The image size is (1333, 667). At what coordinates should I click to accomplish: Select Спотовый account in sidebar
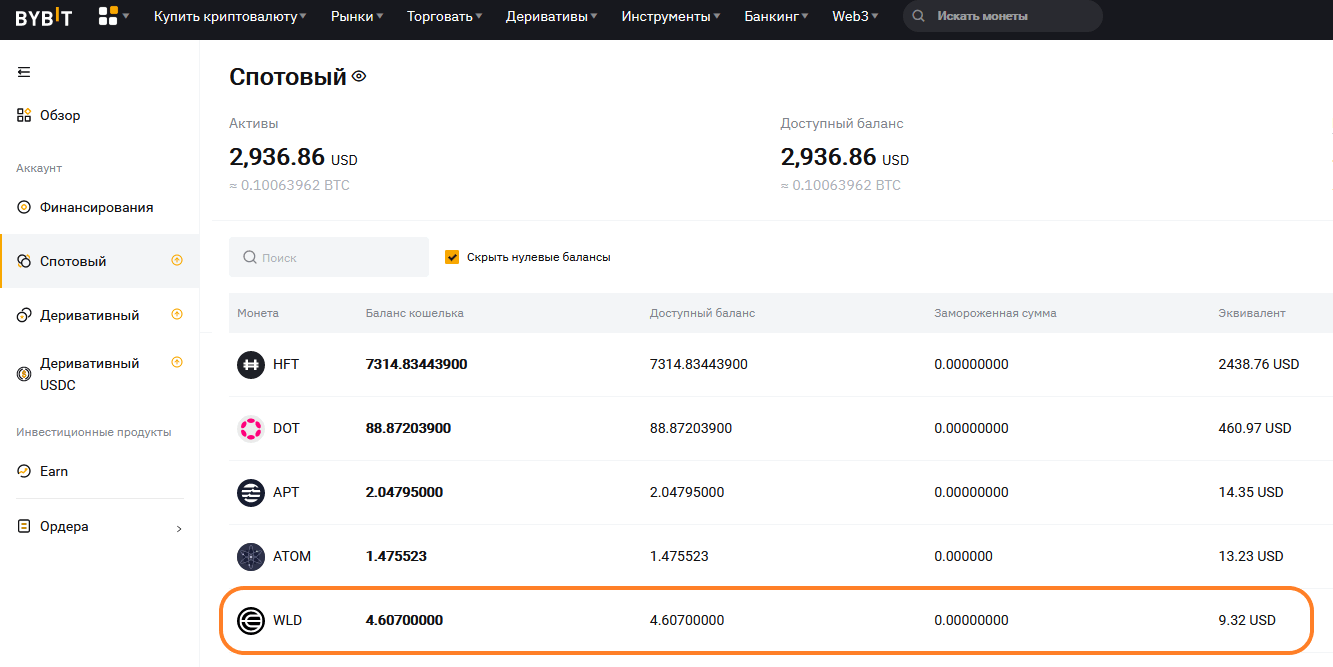73,261
